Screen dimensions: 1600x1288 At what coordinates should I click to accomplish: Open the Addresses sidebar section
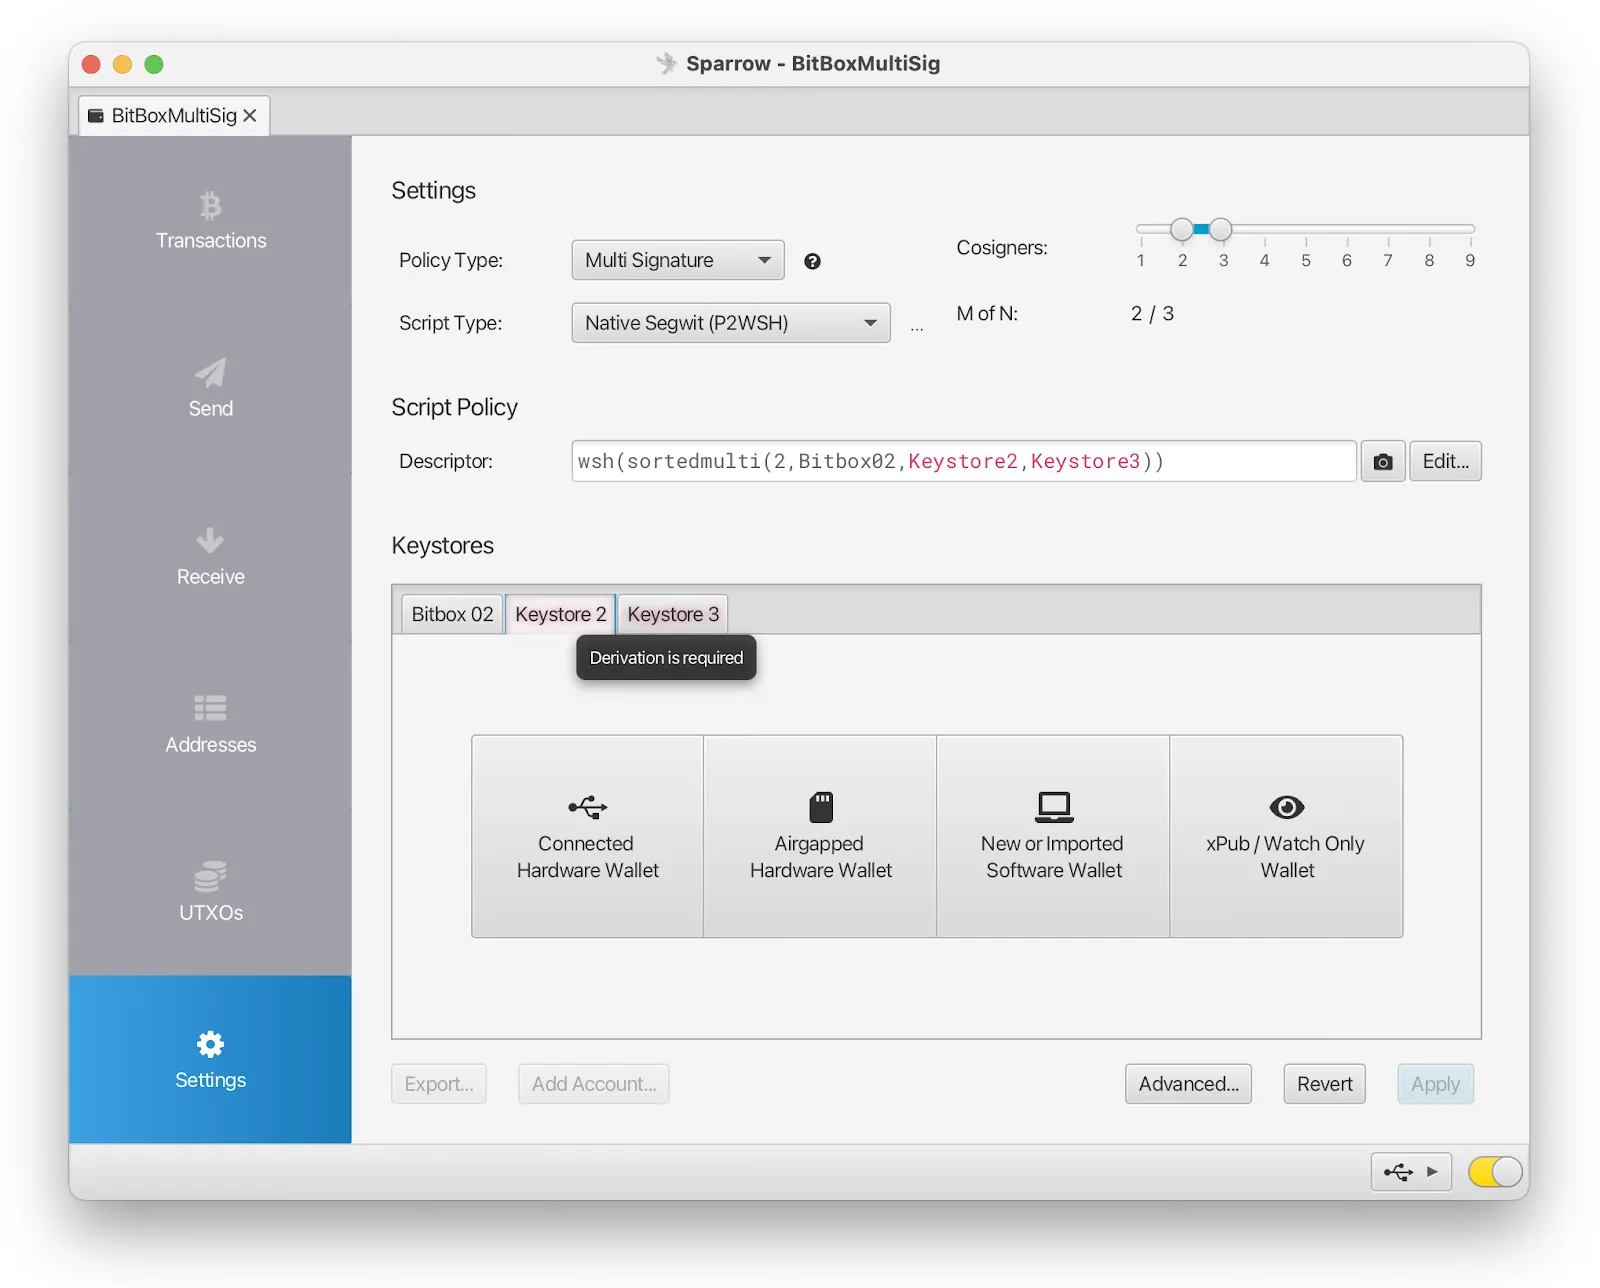210,724
